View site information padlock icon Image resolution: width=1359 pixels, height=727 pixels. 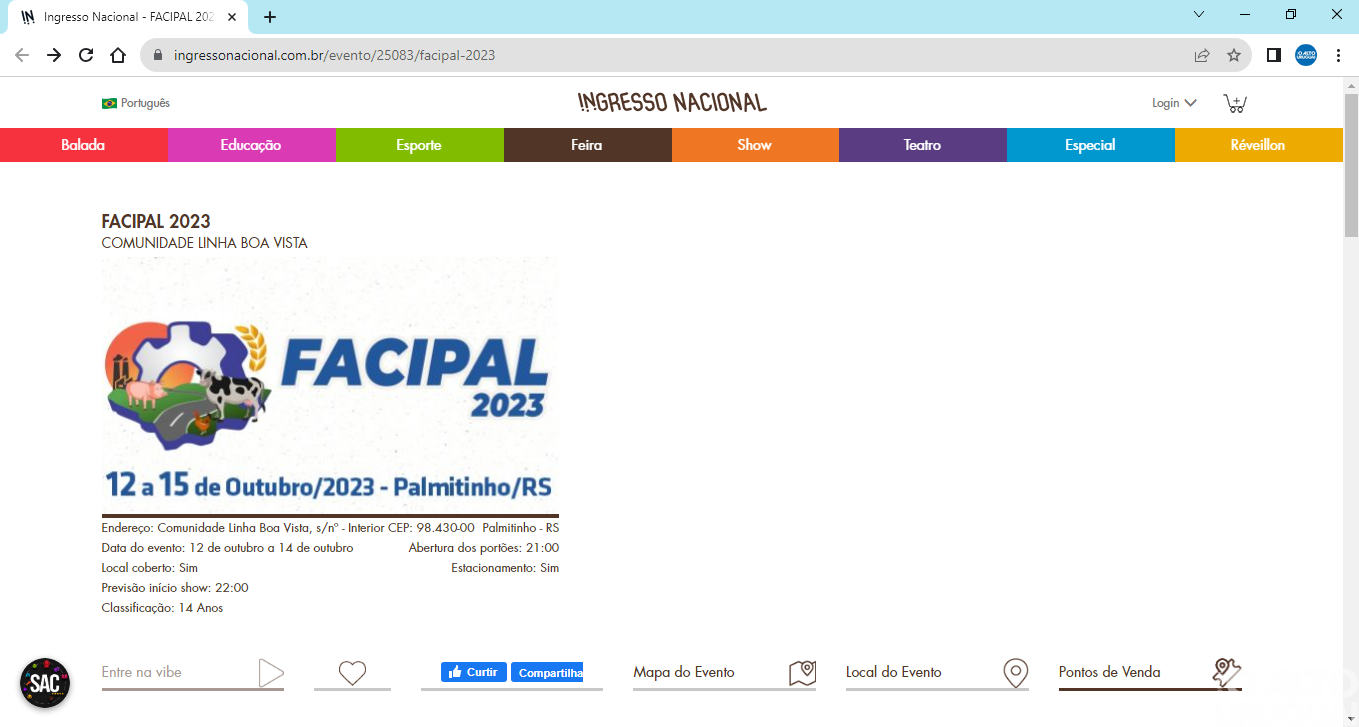pyautogui.click(x=158, y=55)
